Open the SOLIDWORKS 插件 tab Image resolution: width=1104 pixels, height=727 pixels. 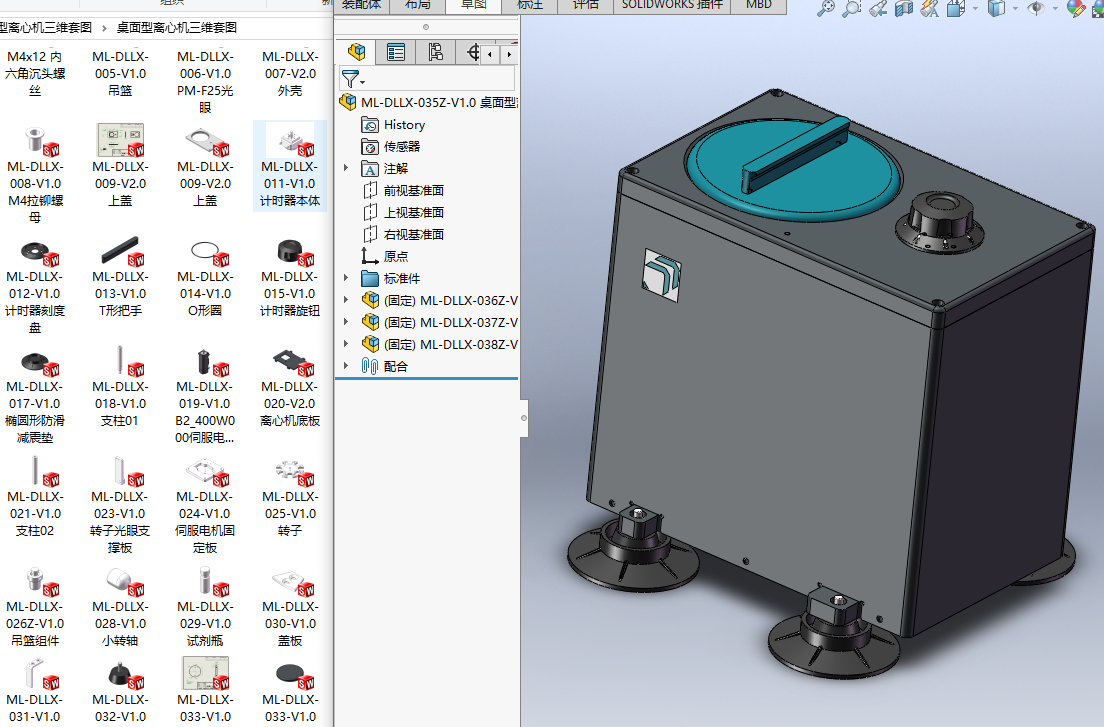coord(670,5)
